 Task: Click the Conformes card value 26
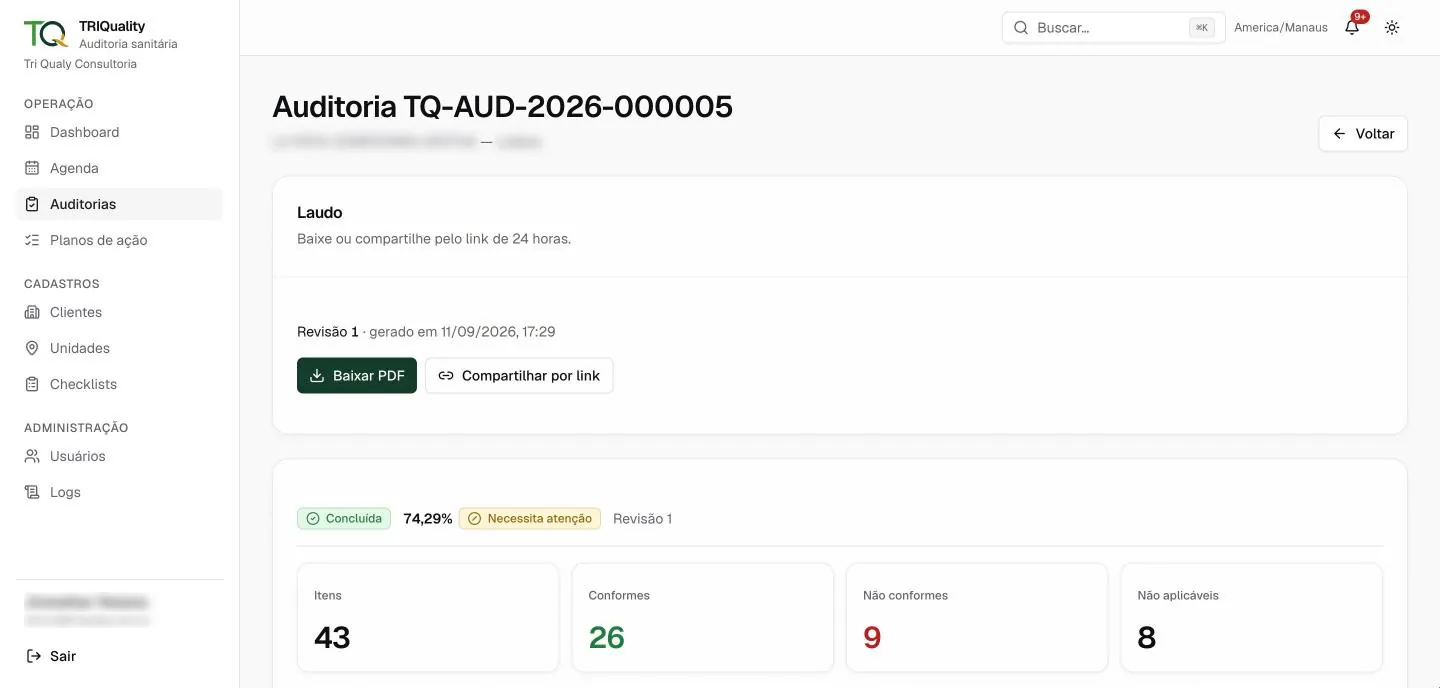click(607, 637)
